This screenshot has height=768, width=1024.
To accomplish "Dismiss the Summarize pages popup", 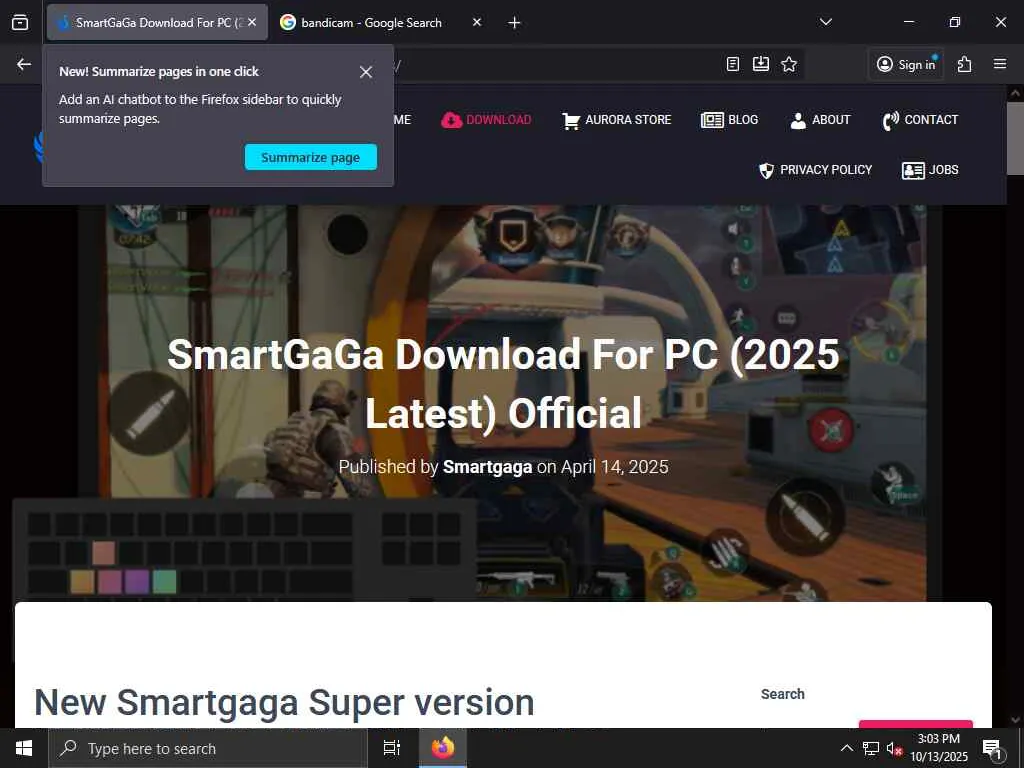I will point(366,72).
